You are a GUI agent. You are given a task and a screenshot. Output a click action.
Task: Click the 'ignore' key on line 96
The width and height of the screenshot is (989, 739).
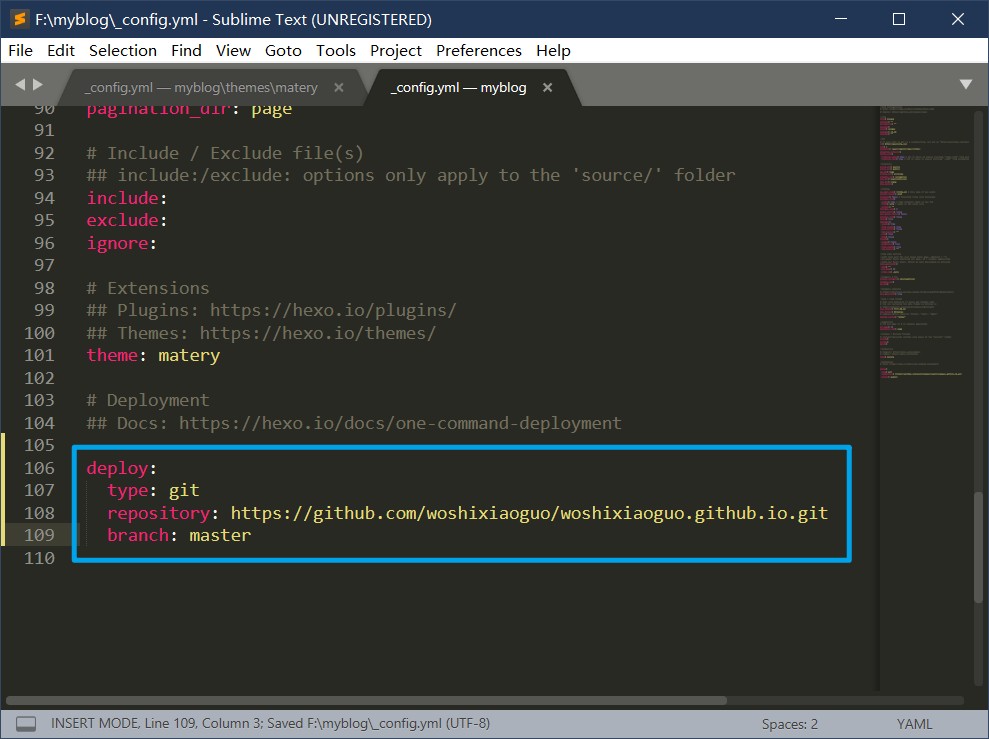click(117, 243)
